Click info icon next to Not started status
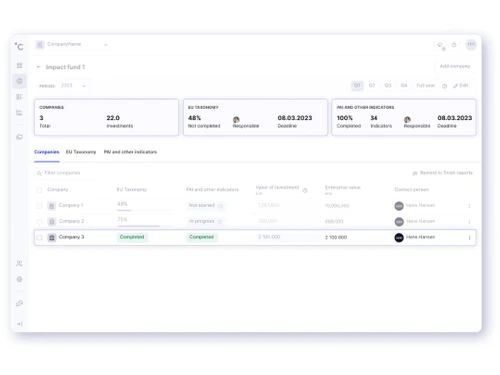Image resolution: width=500 pixels, height=375 pixels. click(x=220, y=206)
